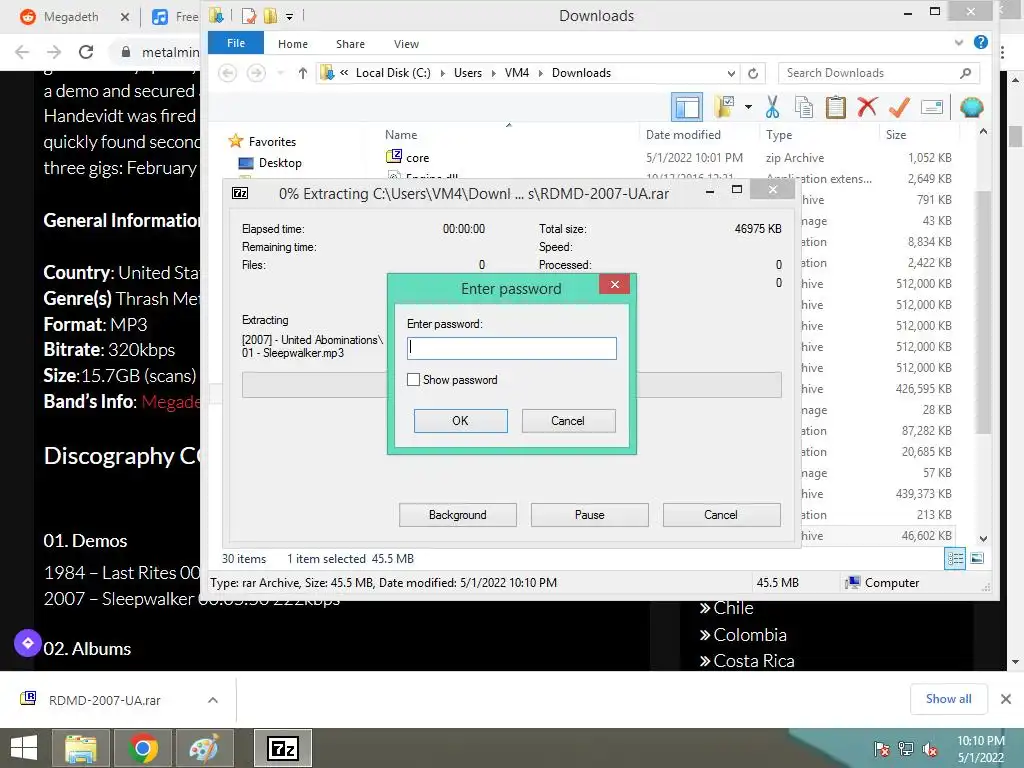Cancel the Enter password dialog

tap(568, 421)
